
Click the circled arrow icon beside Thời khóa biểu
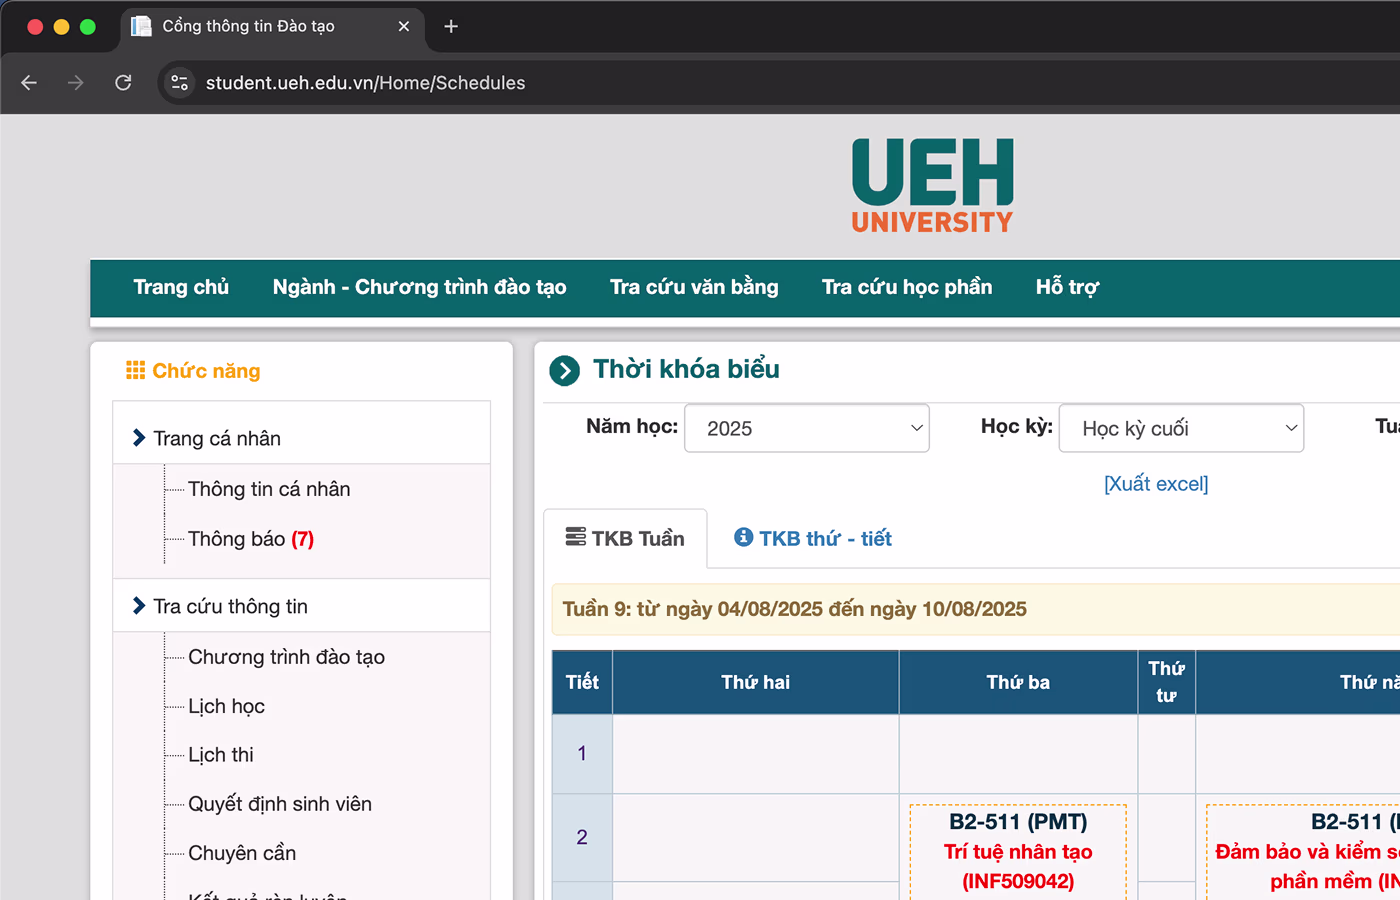tap(564, 371)
